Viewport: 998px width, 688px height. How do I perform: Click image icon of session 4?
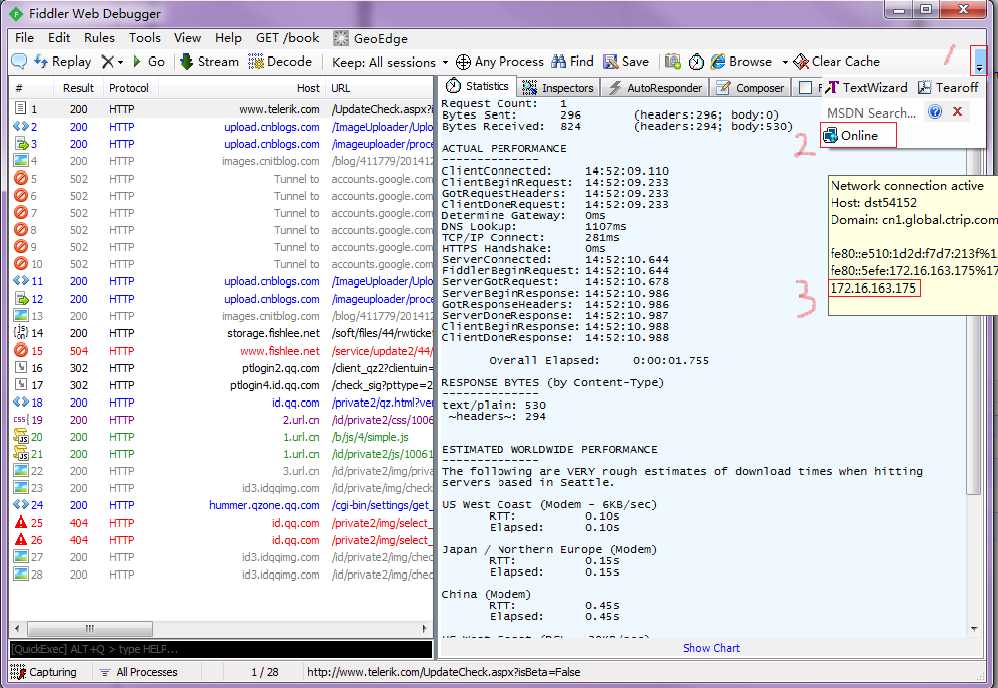pos(21,160)
